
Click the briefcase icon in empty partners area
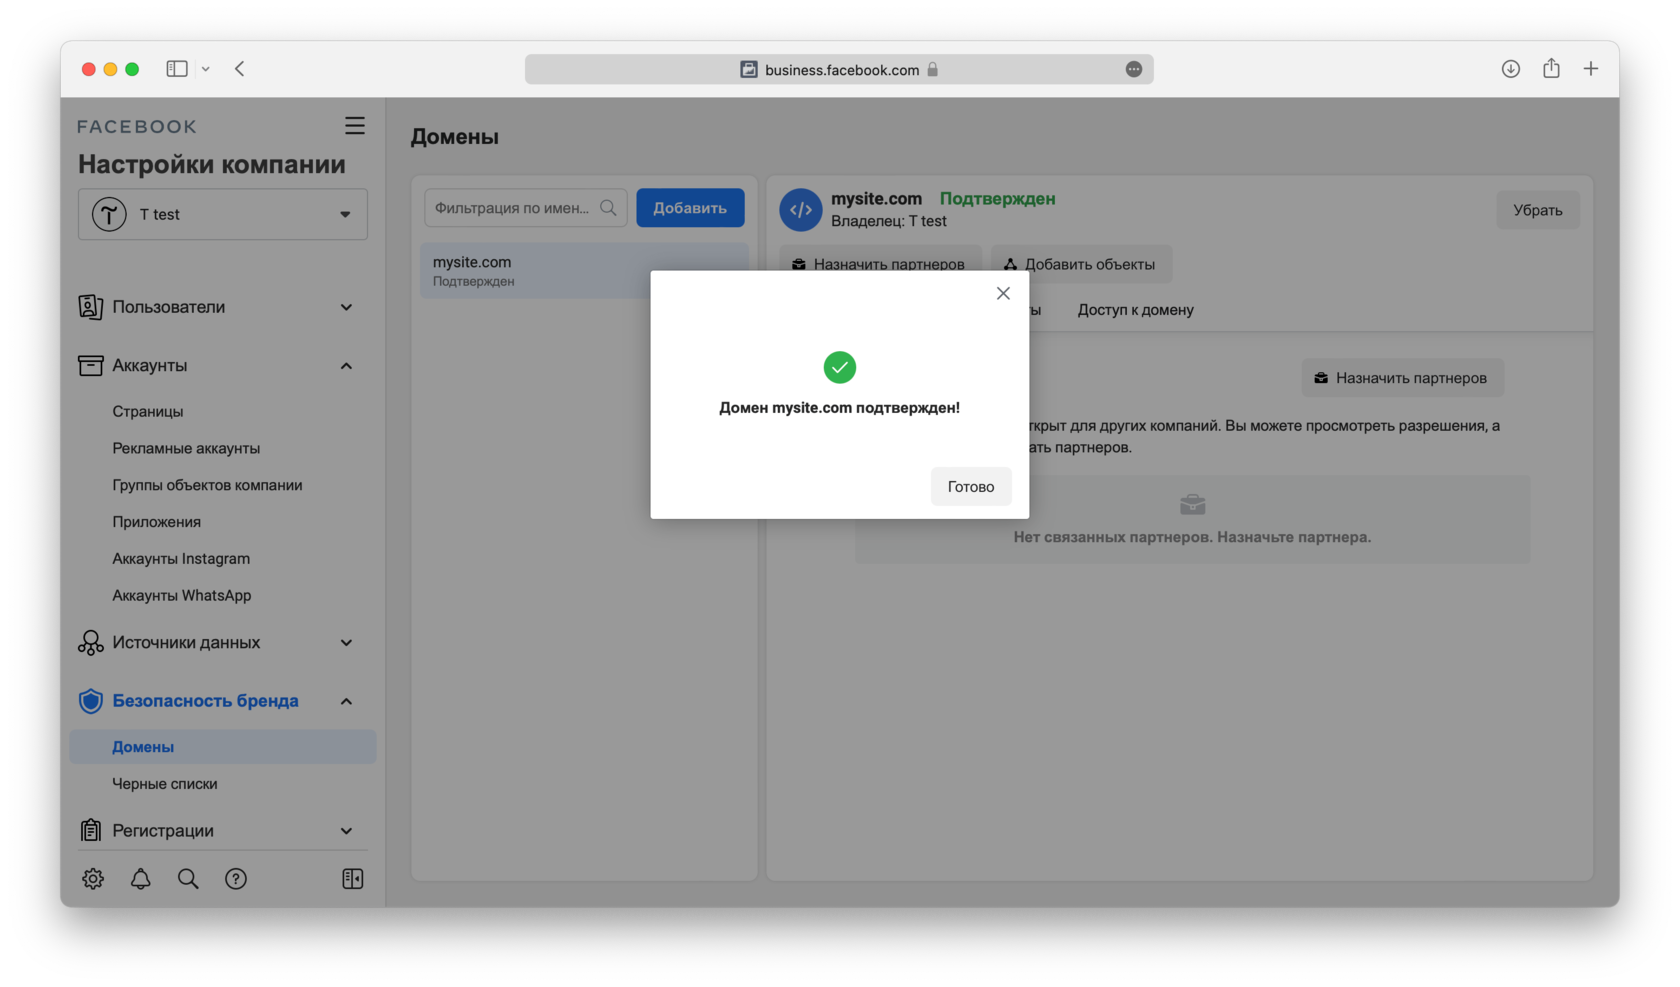click(x=1192, y=504)
